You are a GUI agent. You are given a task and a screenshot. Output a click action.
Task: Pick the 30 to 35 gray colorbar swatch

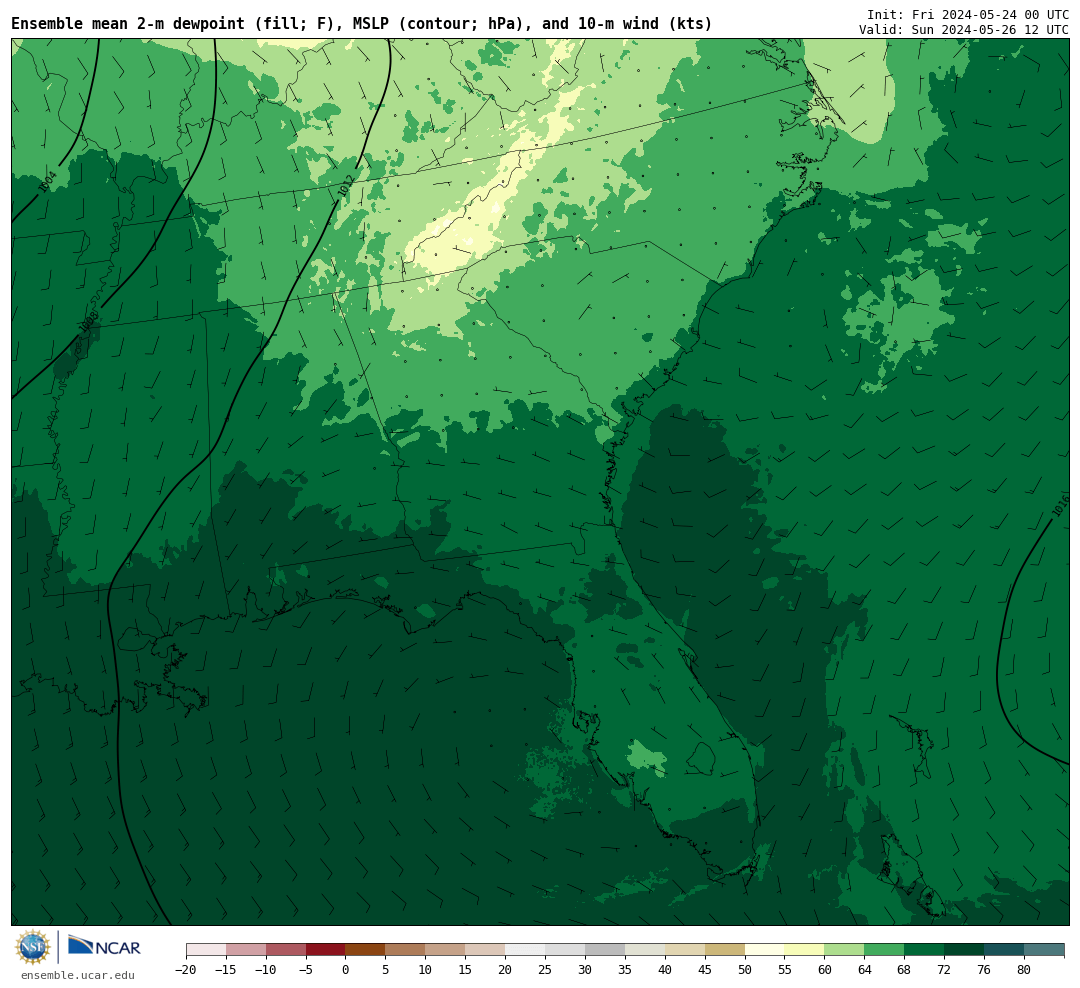pos(605,950)
